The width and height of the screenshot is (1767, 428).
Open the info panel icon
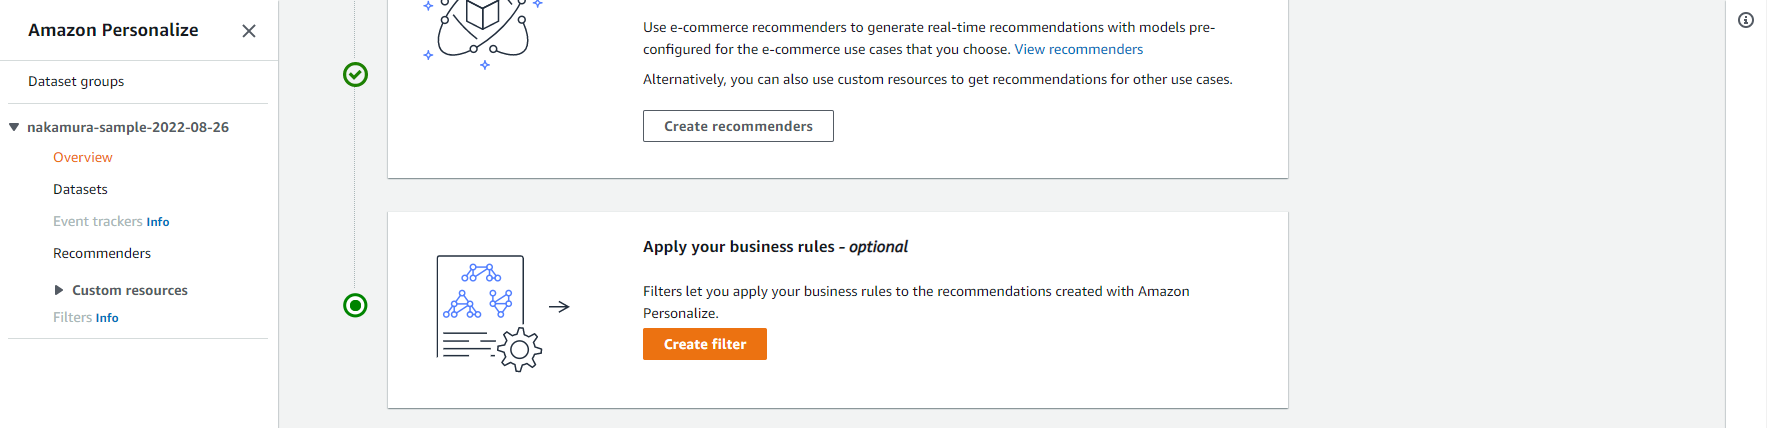(1746, 20)
